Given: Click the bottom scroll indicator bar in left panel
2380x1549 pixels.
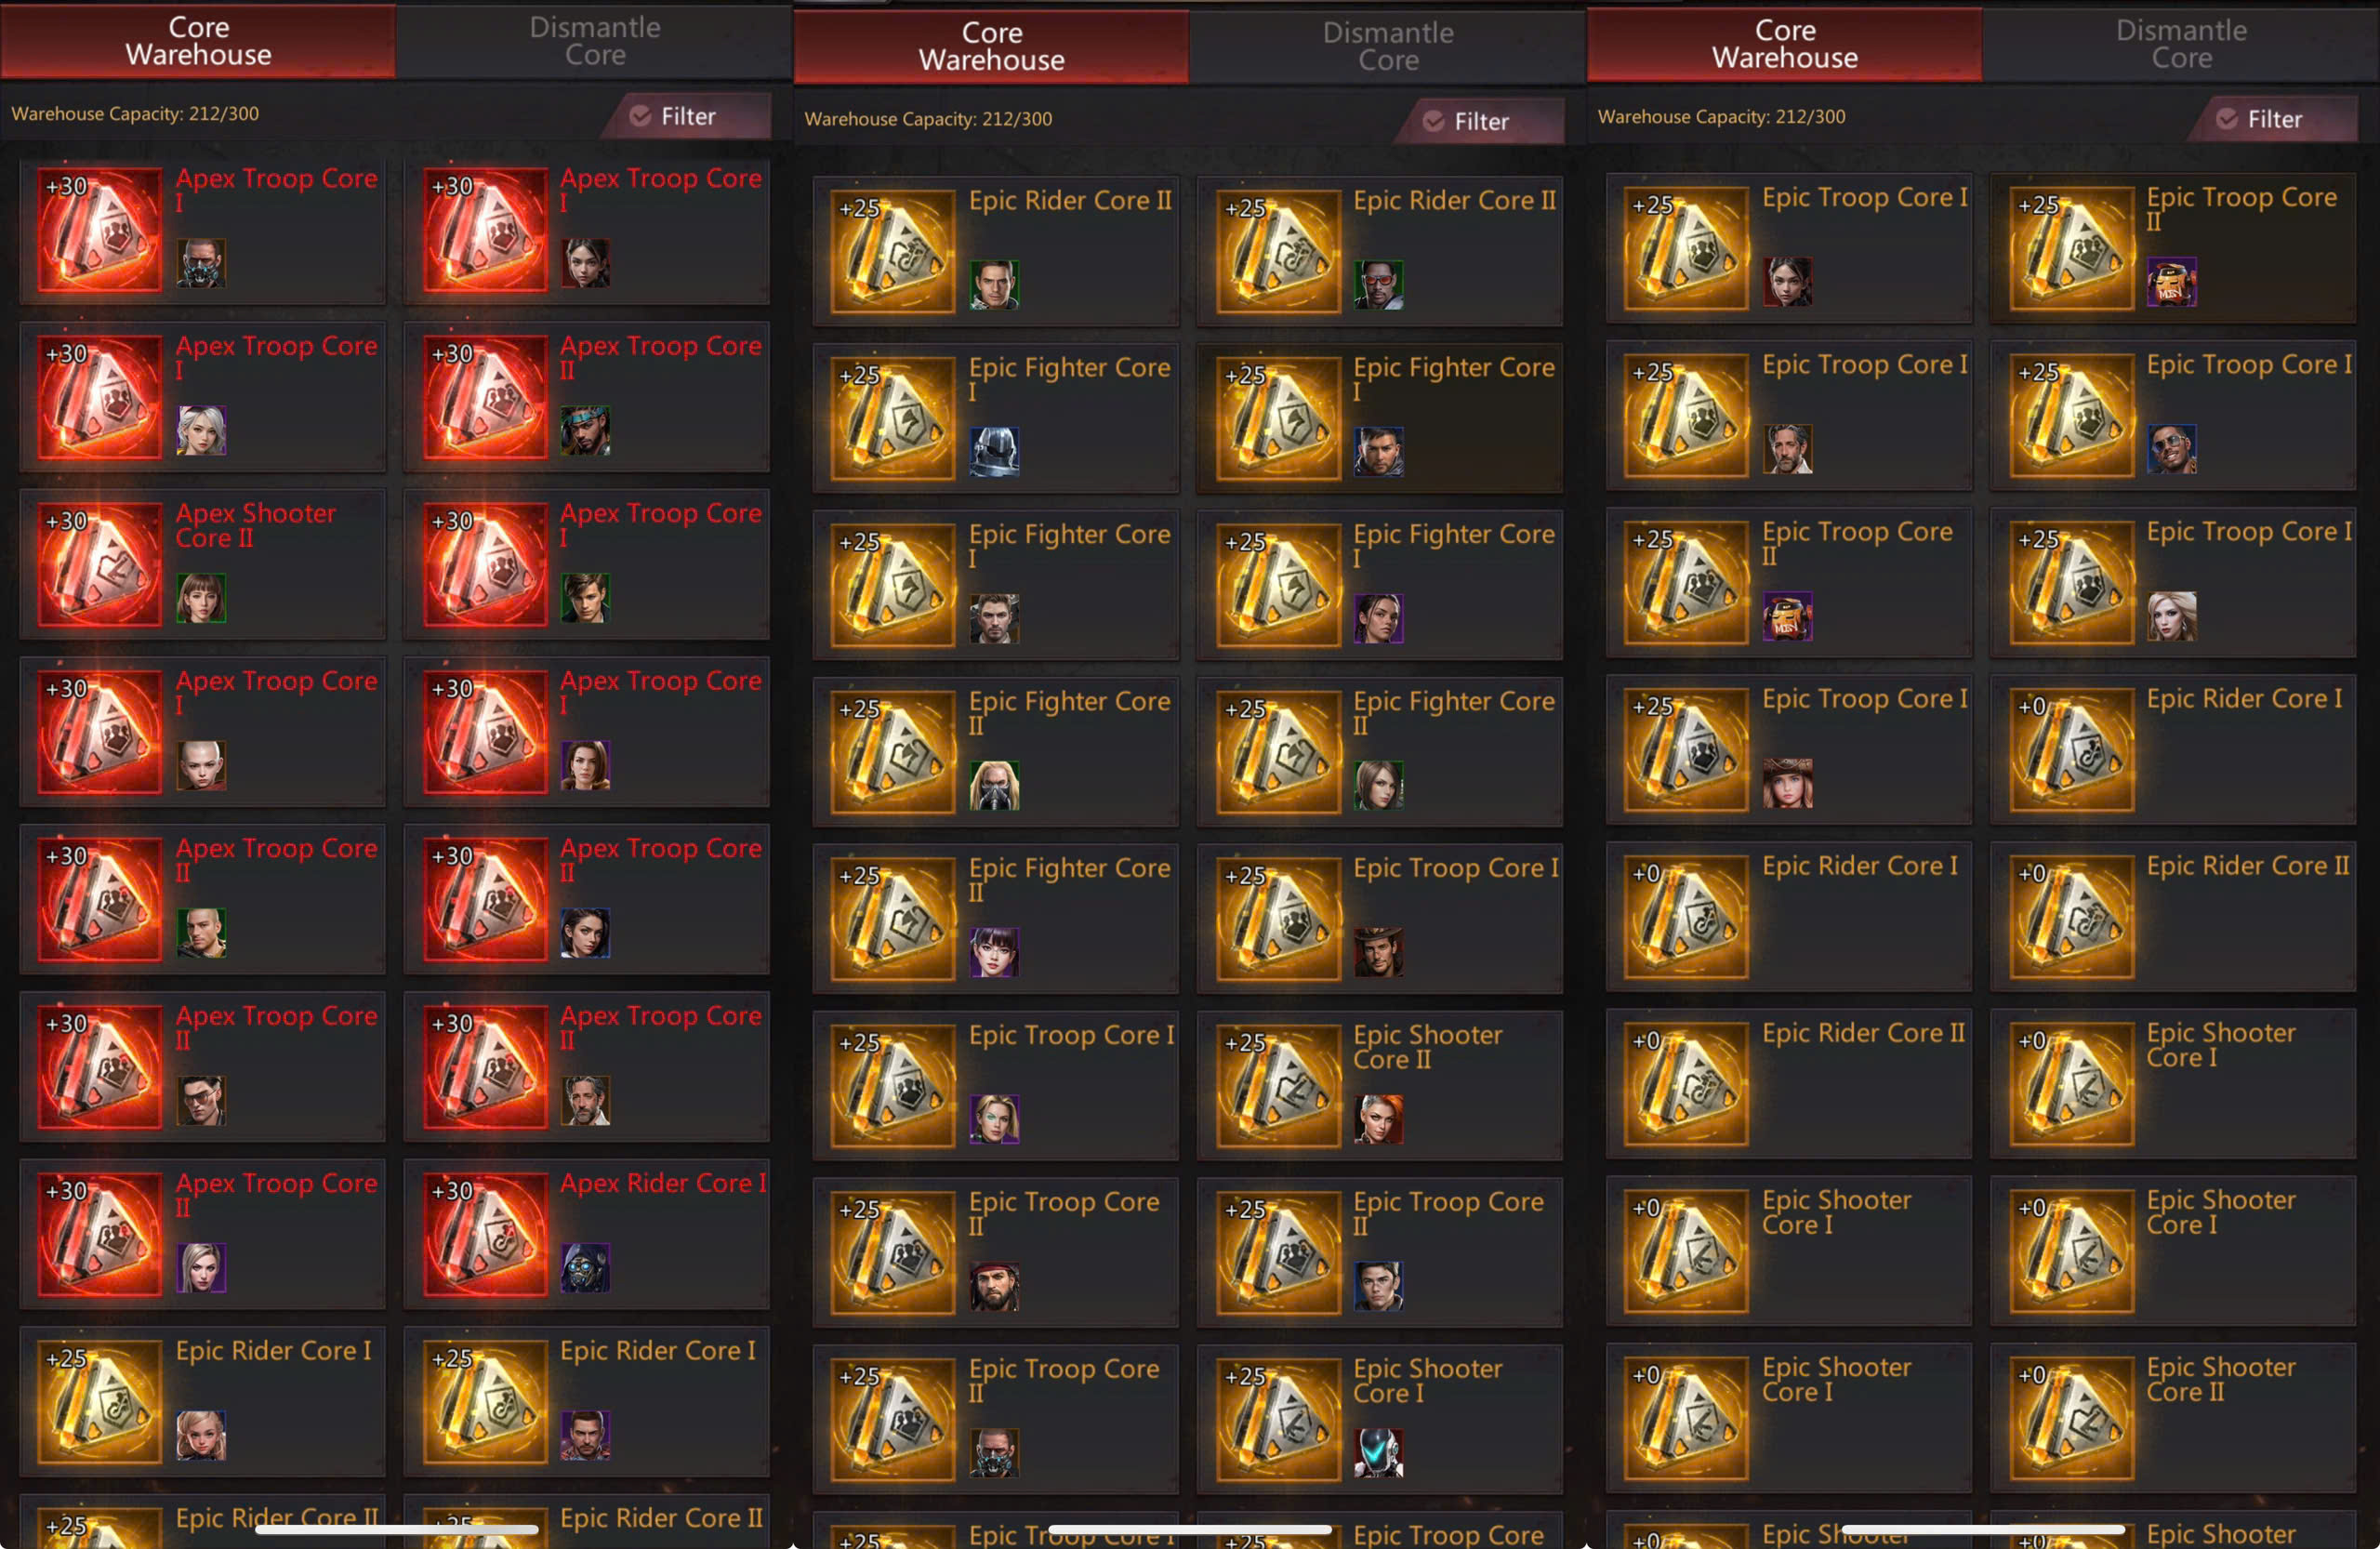Looking at the screenshot, I should pos(397,1529).
